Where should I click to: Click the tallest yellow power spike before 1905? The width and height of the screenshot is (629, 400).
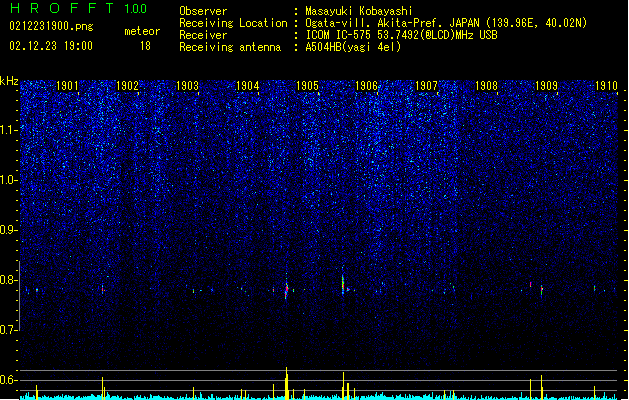pos(286,383)
